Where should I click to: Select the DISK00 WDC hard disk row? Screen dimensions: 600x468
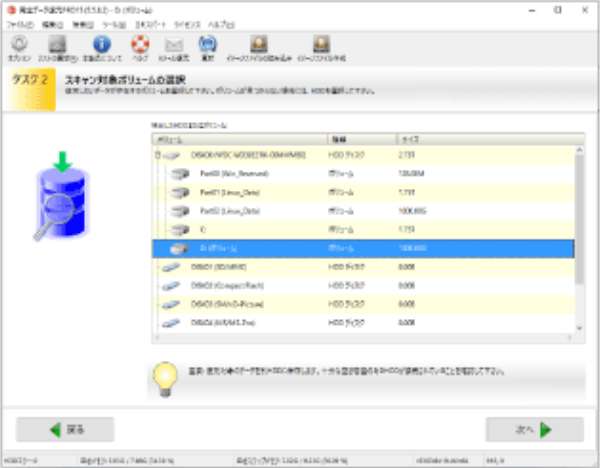(x=364, y=155)
